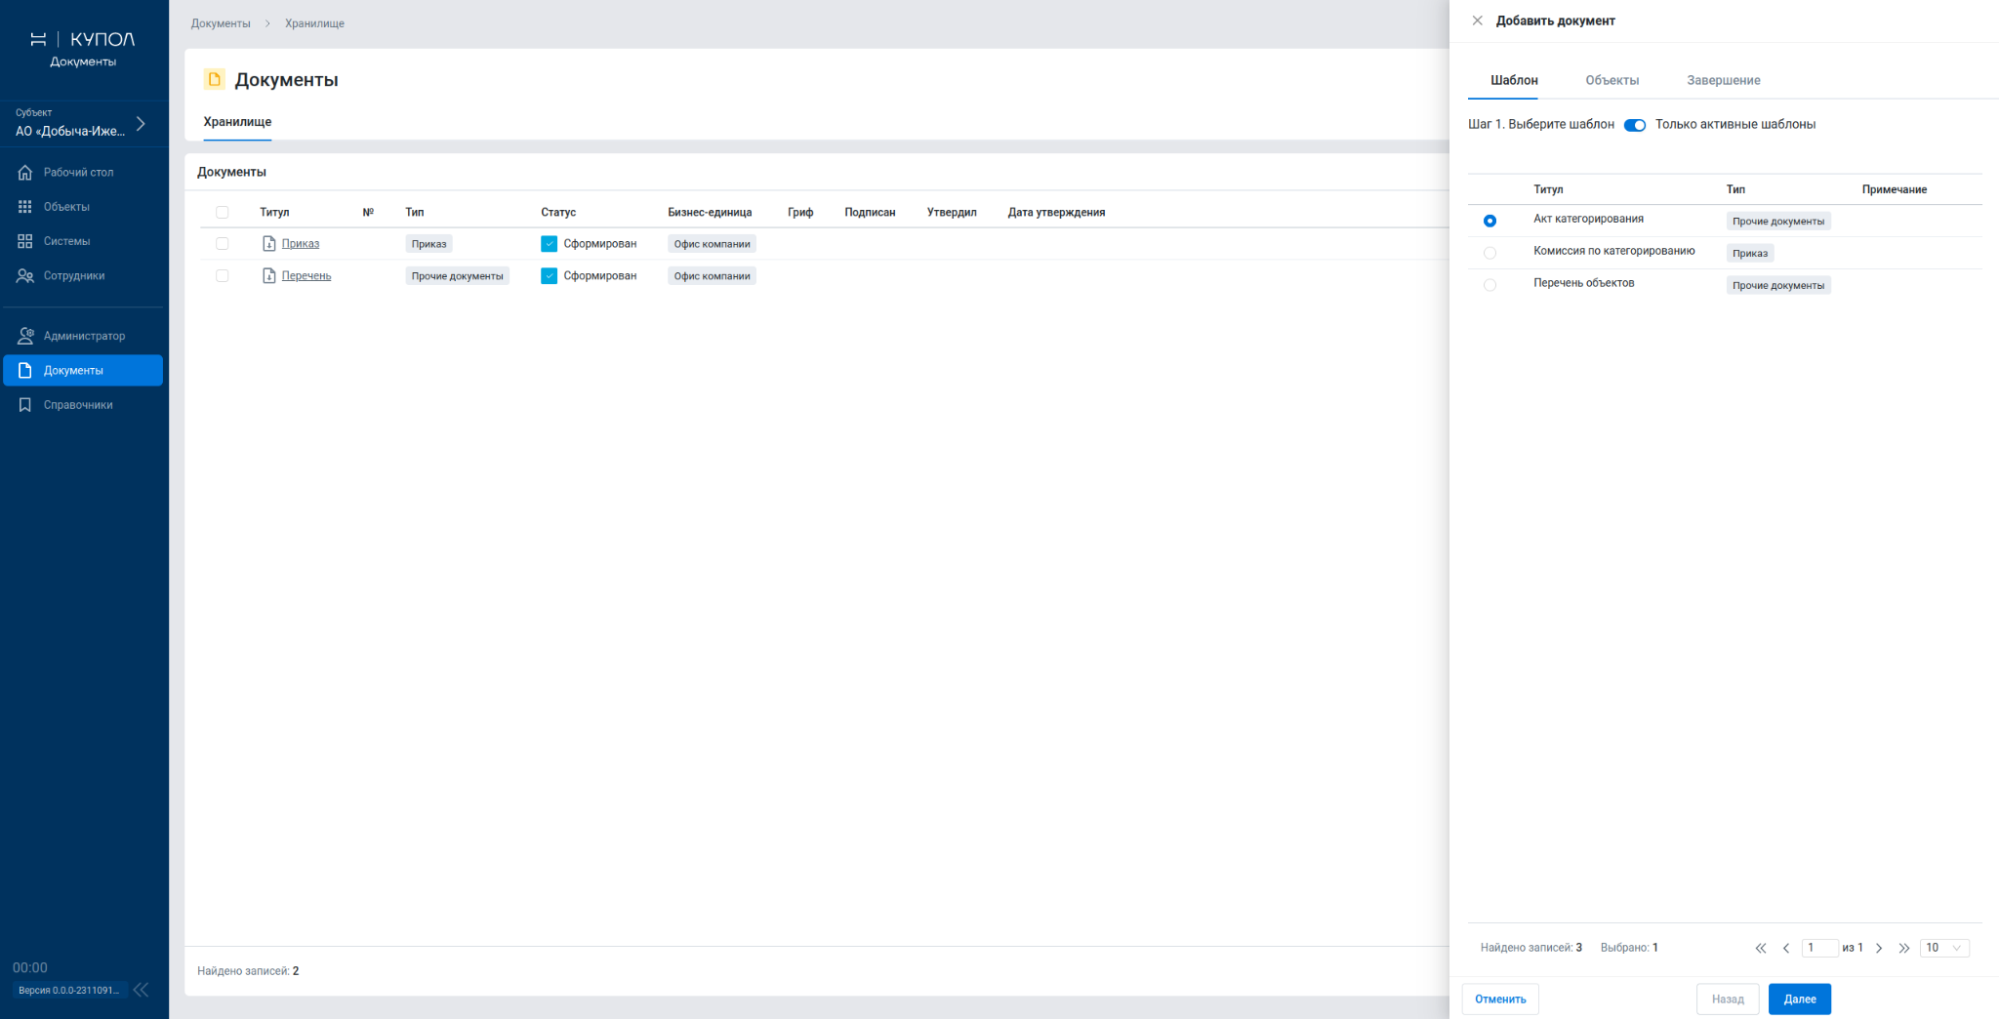The height and width of the screenshot is (1020, 1999).
Task: Open Справочники bookmark icon in sidebar
Action: pyautogui.click(x=25, y=405)
